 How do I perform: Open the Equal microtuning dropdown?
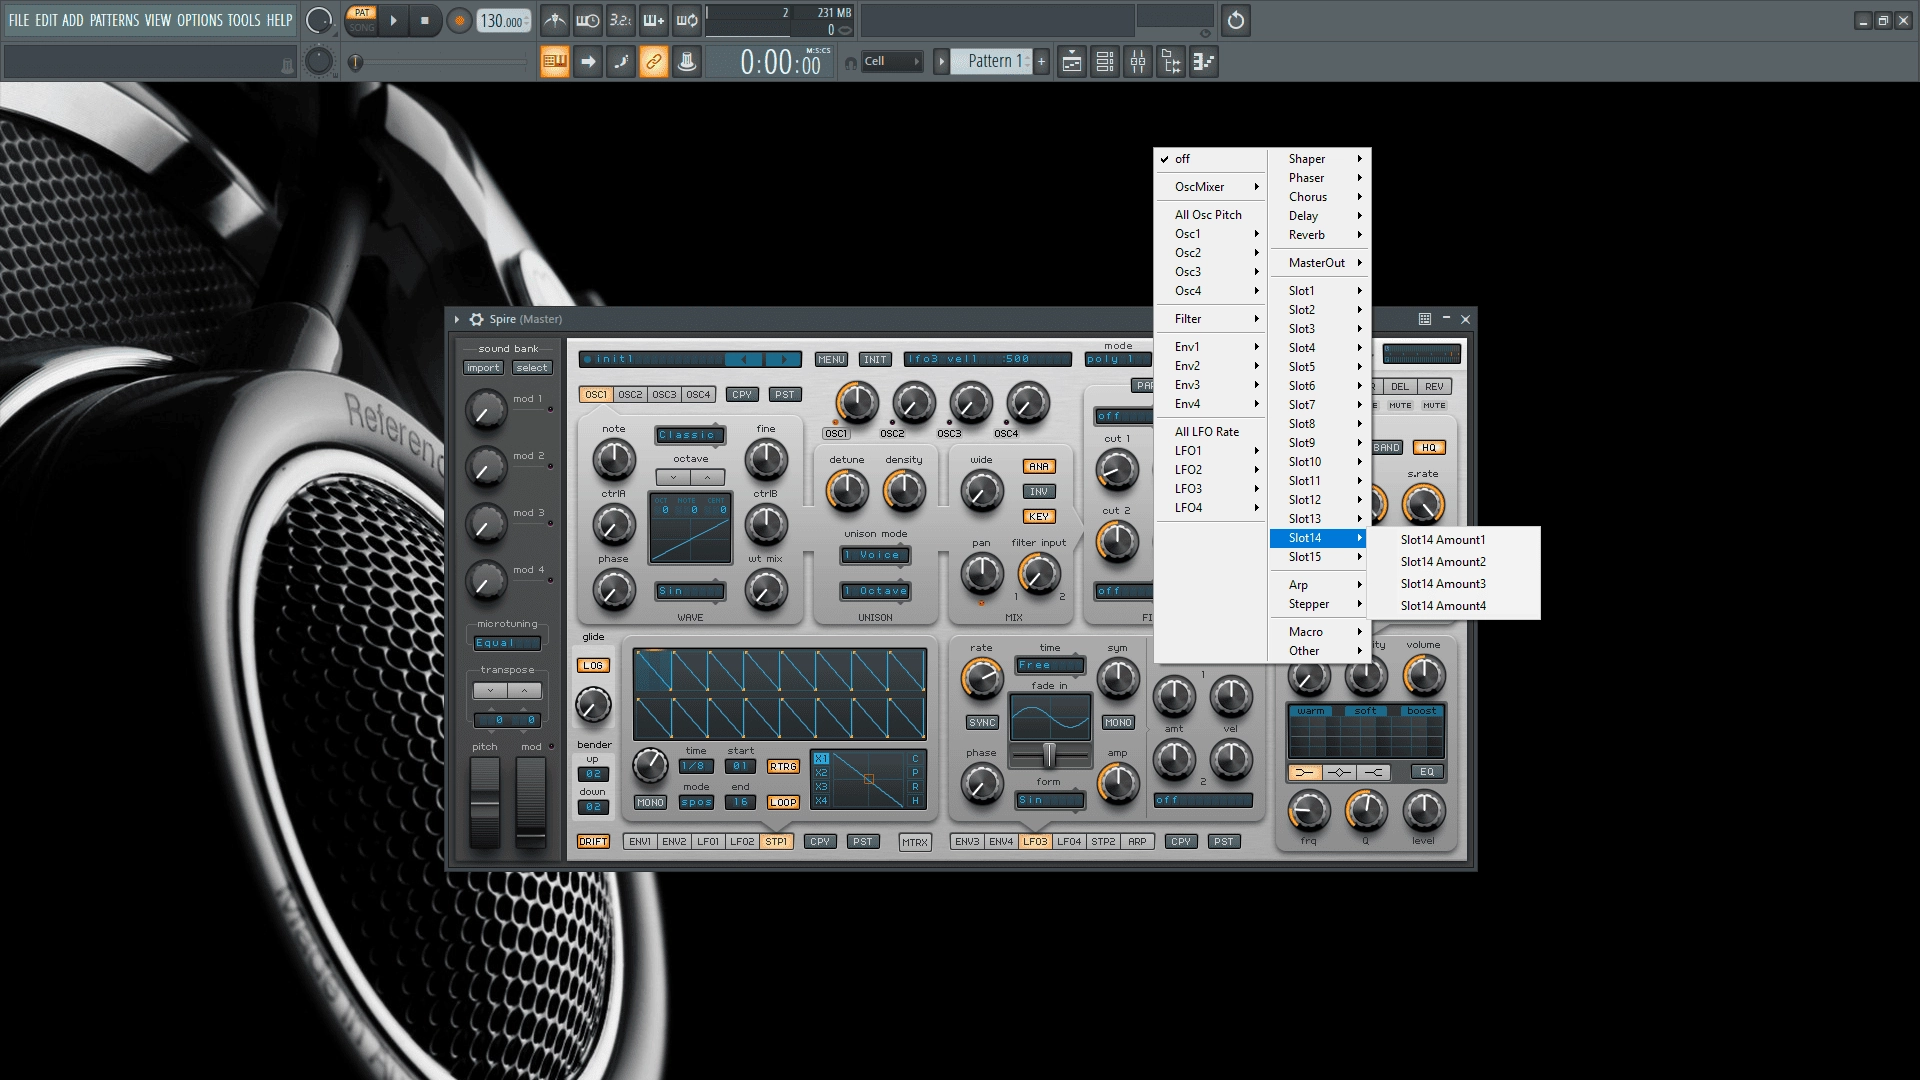click(x=507, y=643)
